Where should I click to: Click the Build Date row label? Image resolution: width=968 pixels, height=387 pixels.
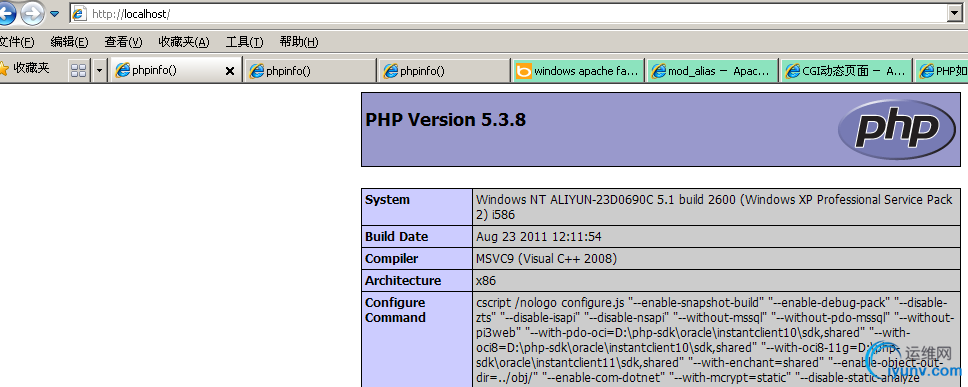point(396,237)
